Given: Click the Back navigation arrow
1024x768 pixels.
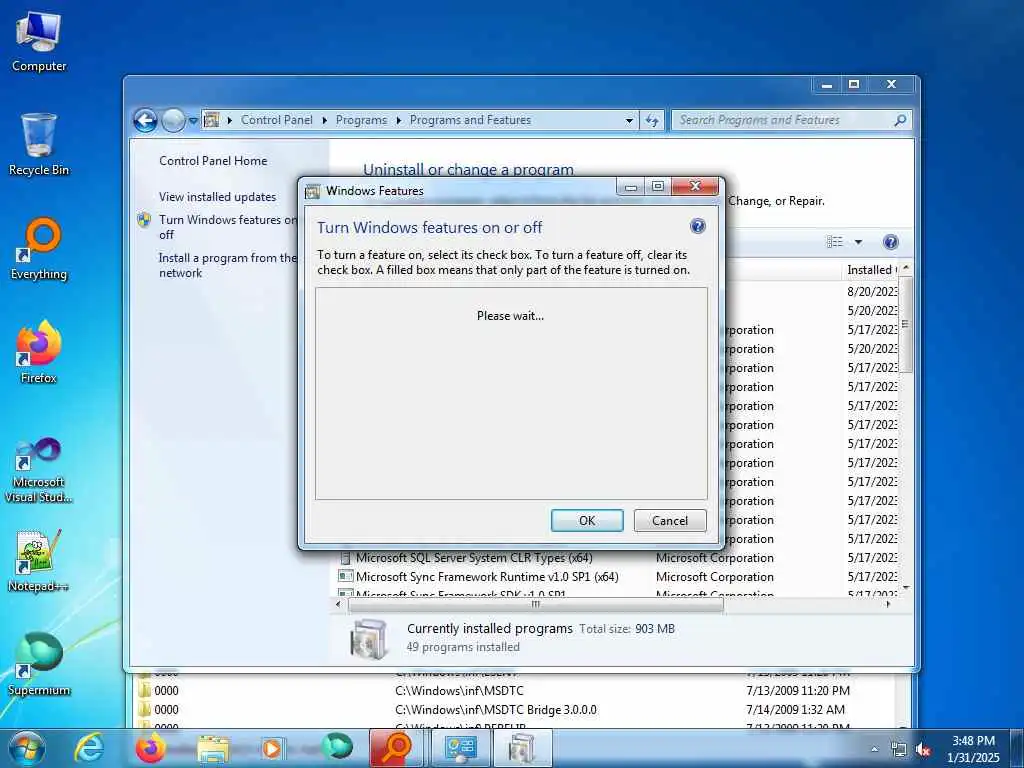Looking at the screenshot, I should tap(145, 120).
